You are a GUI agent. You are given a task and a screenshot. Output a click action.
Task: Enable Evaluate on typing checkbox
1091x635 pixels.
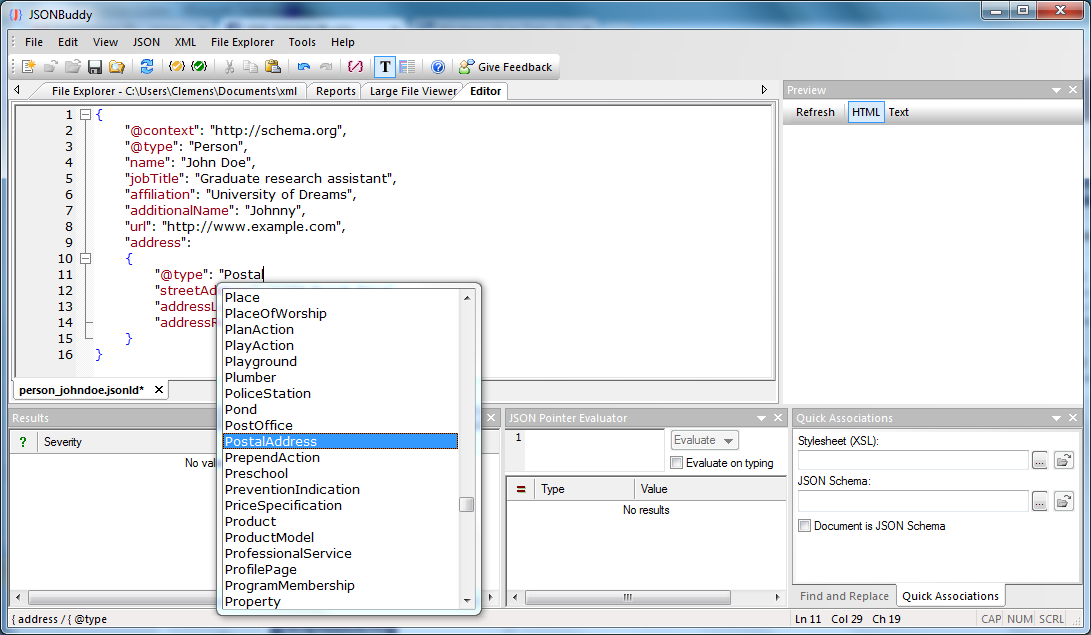[676, 463]
